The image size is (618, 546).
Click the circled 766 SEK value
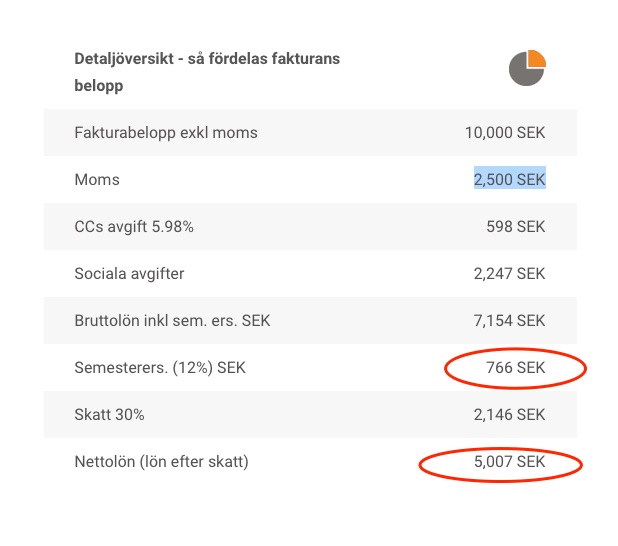click(x=517, y=368)
